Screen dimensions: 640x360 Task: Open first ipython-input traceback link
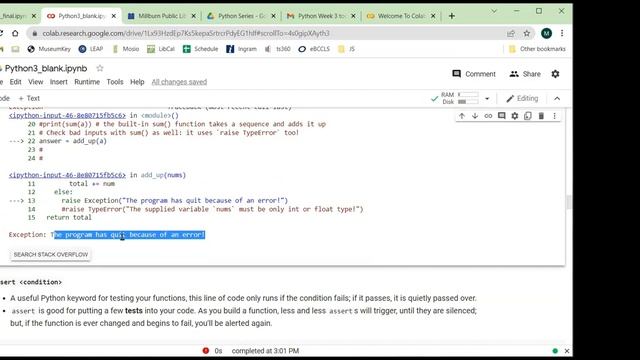pyautogui.click(x=67, y=116)
